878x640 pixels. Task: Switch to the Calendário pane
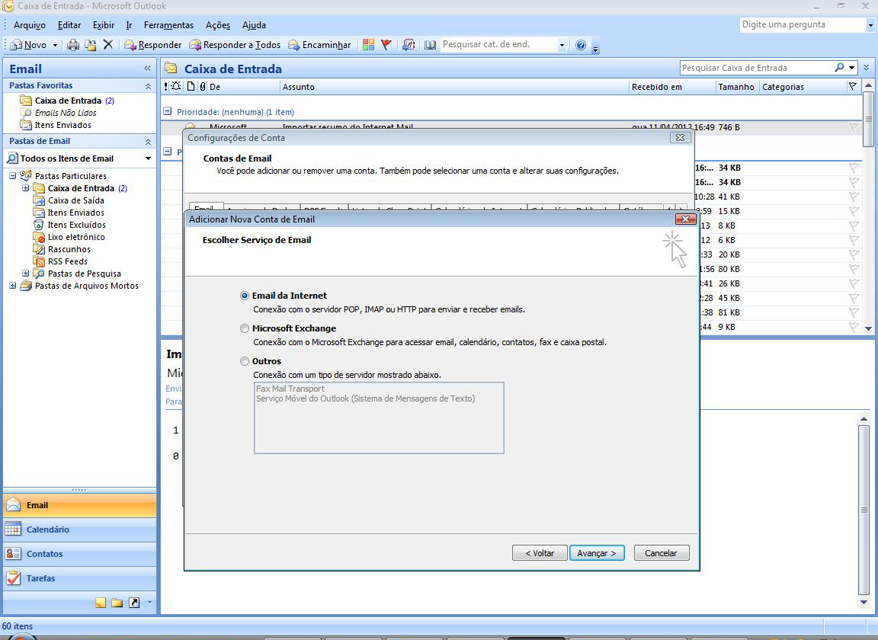click(x=80, y=529)
